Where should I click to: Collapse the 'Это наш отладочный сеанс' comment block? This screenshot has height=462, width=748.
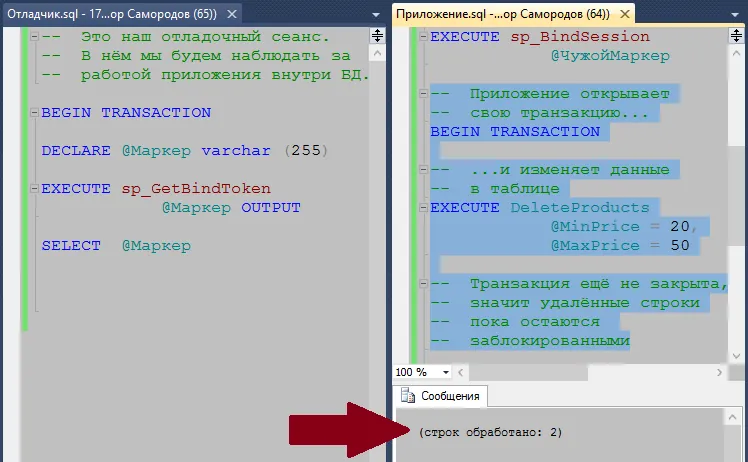coord(34,36)
